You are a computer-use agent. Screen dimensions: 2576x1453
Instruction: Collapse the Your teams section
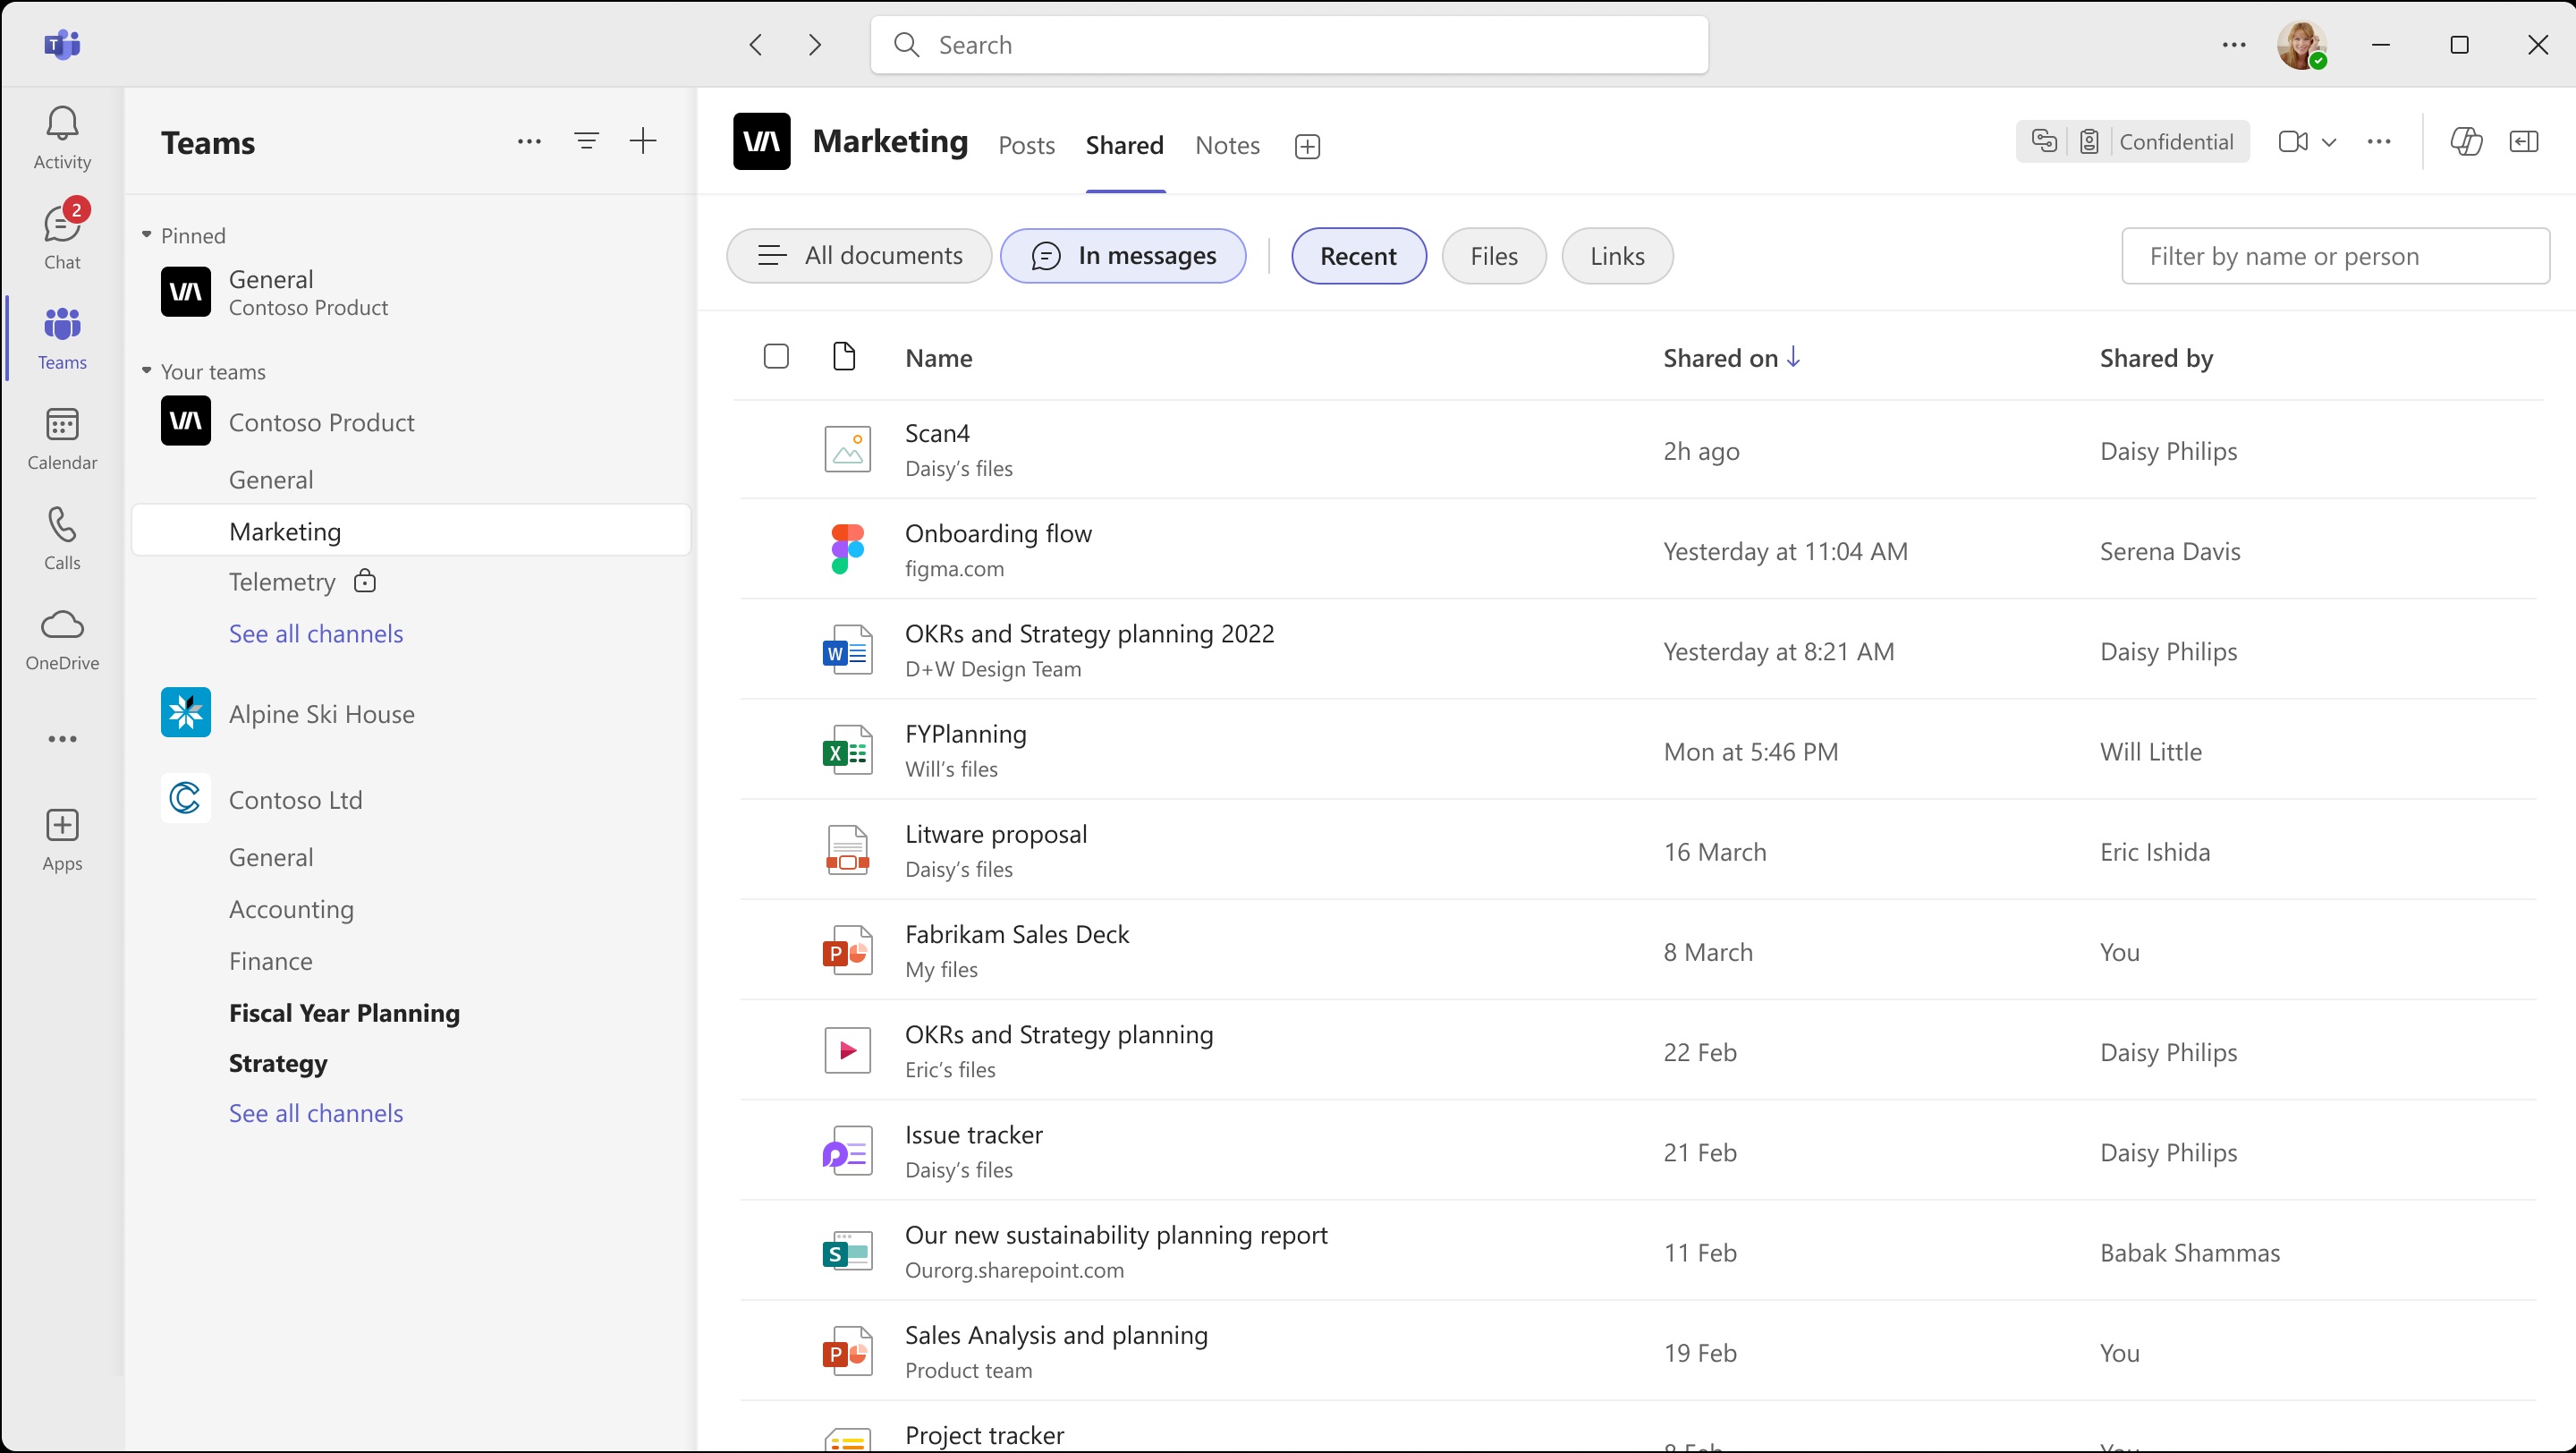(x=147, y=370)
